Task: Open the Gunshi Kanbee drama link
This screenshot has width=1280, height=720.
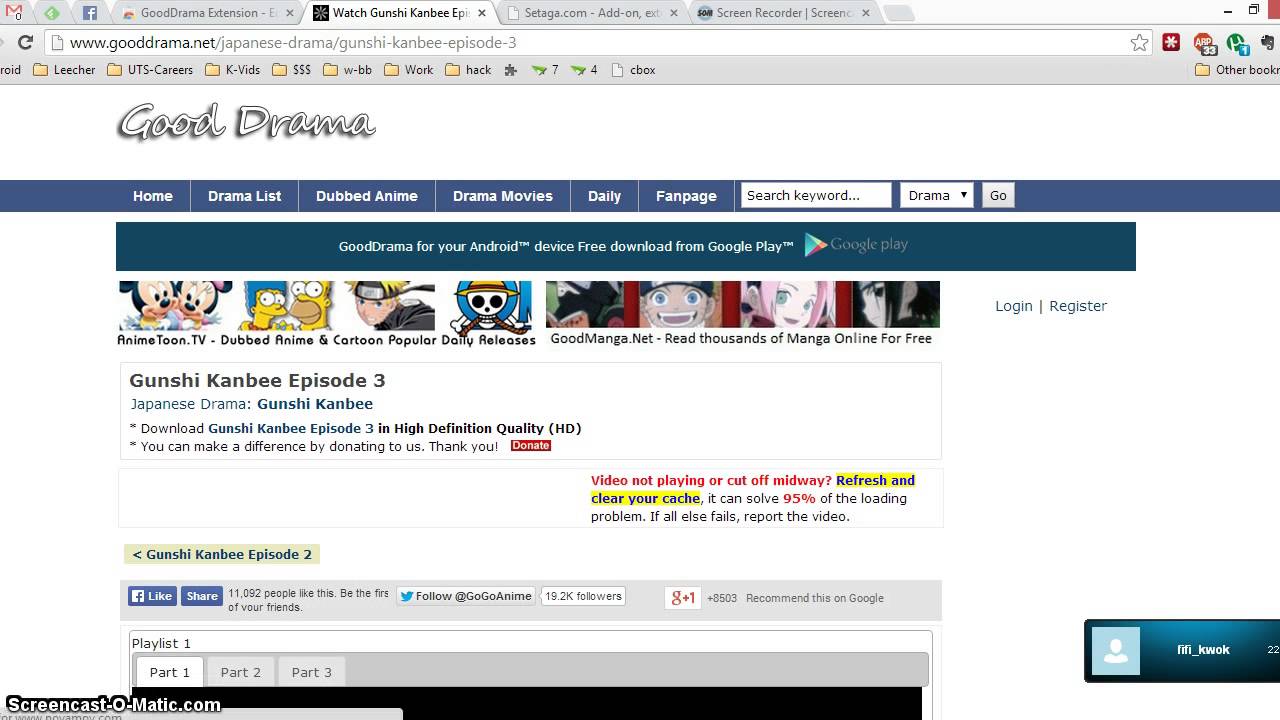Action: (x=315, y=404)
